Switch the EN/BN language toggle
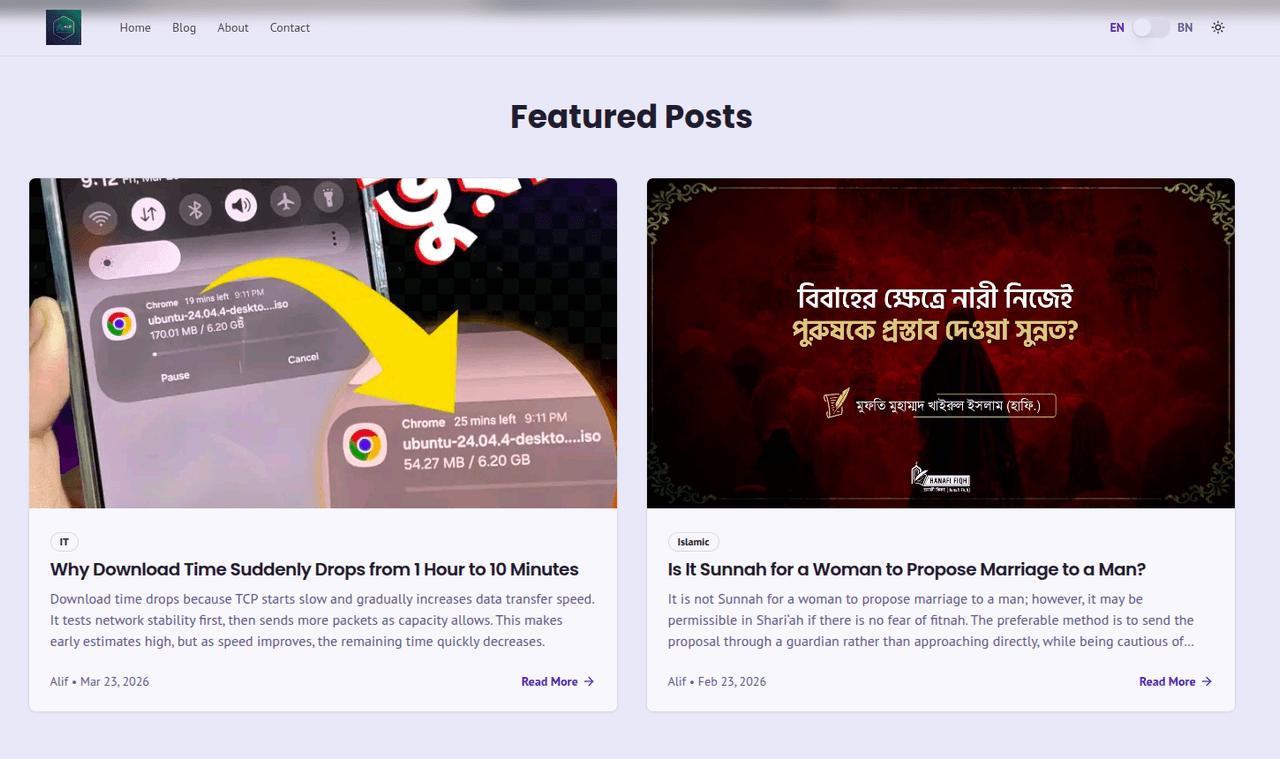 pyautogui.click(x=1151, y=28)
